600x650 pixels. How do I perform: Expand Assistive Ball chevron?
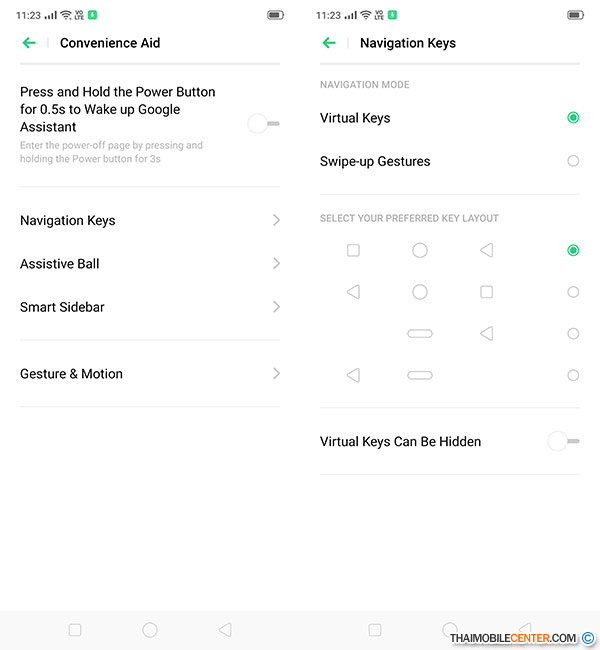pyautogui.click(x=276, y=264)
